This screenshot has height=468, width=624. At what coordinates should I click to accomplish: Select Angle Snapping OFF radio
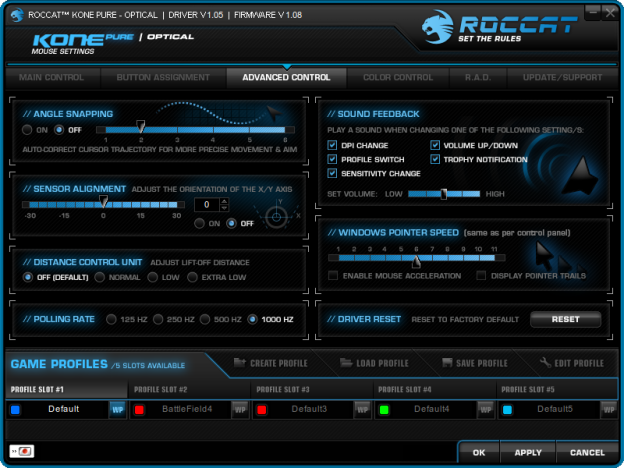pyautogui.click(x=59, y=130)
